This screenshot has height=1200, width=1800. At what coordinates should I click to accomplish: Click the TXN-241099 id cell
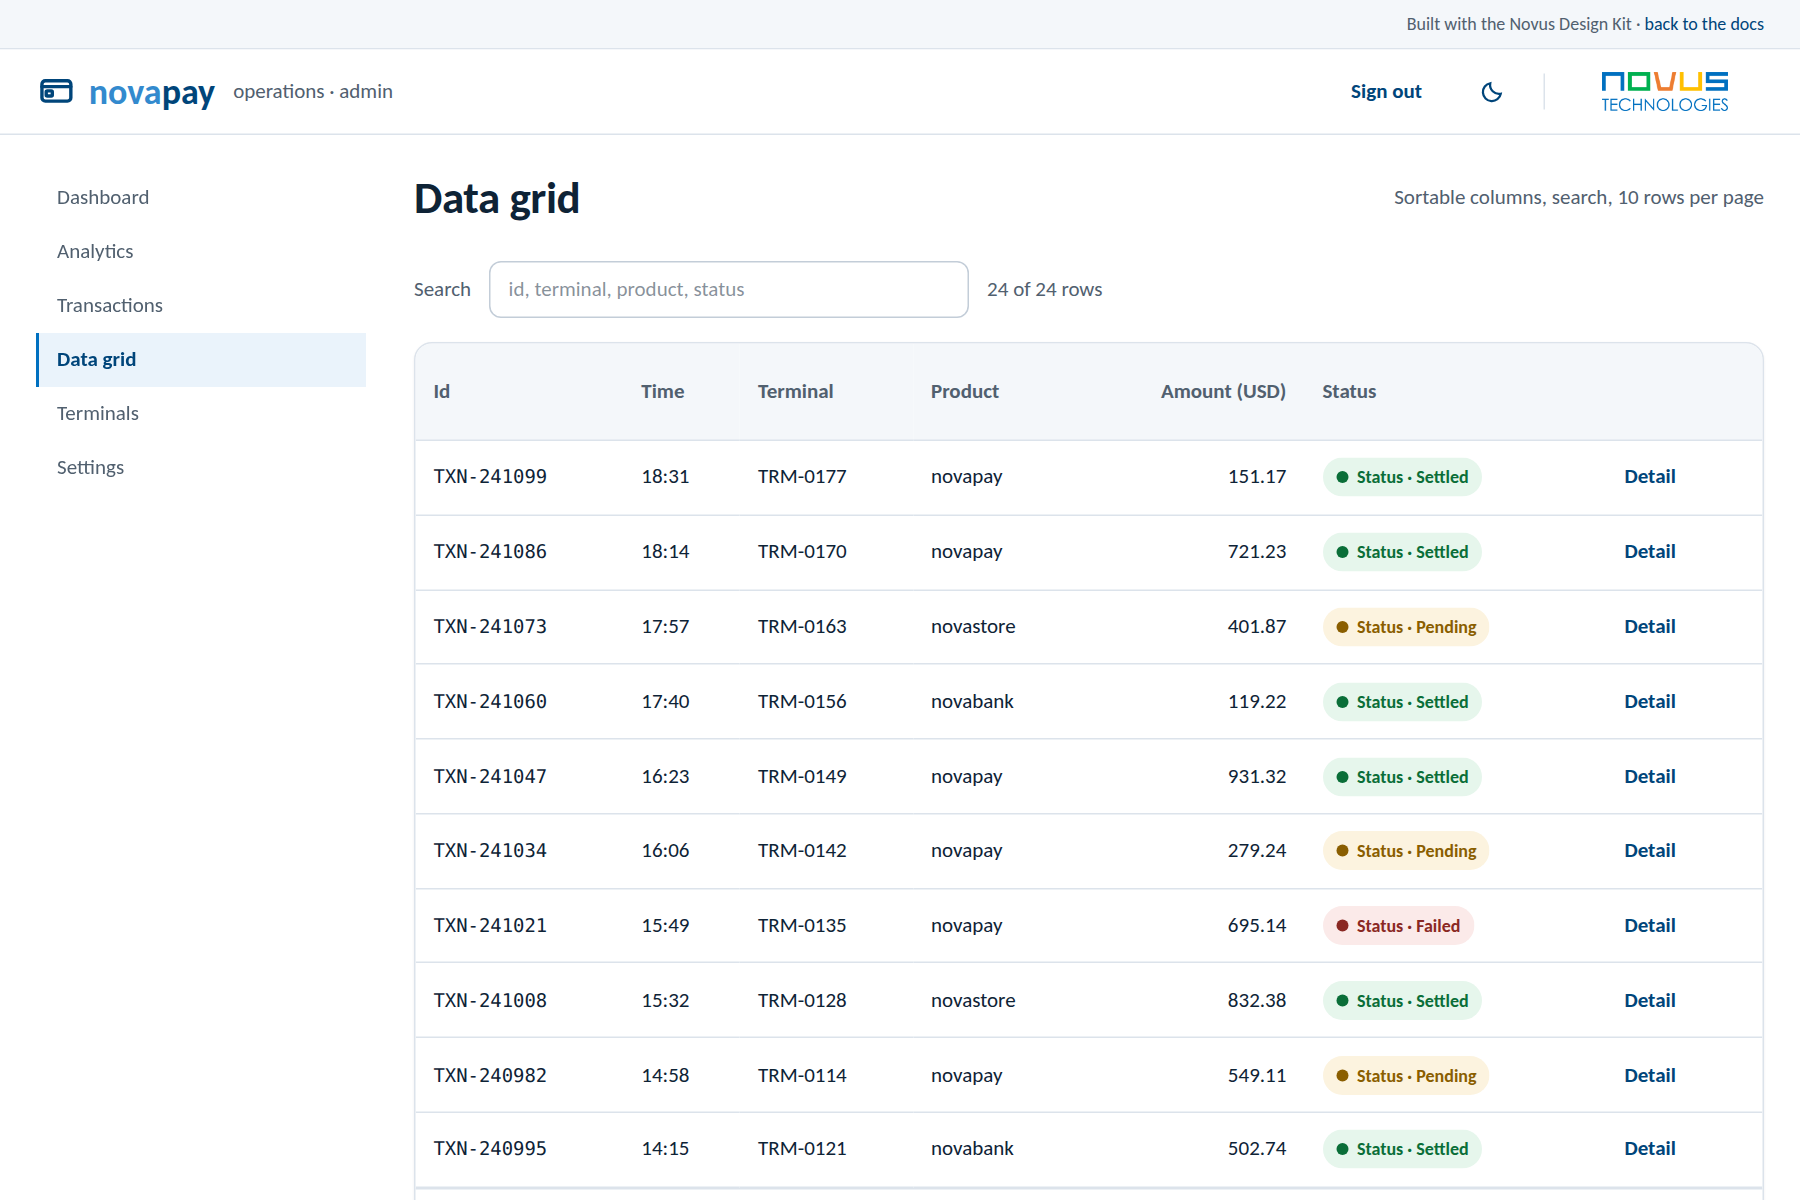[490, 477]
